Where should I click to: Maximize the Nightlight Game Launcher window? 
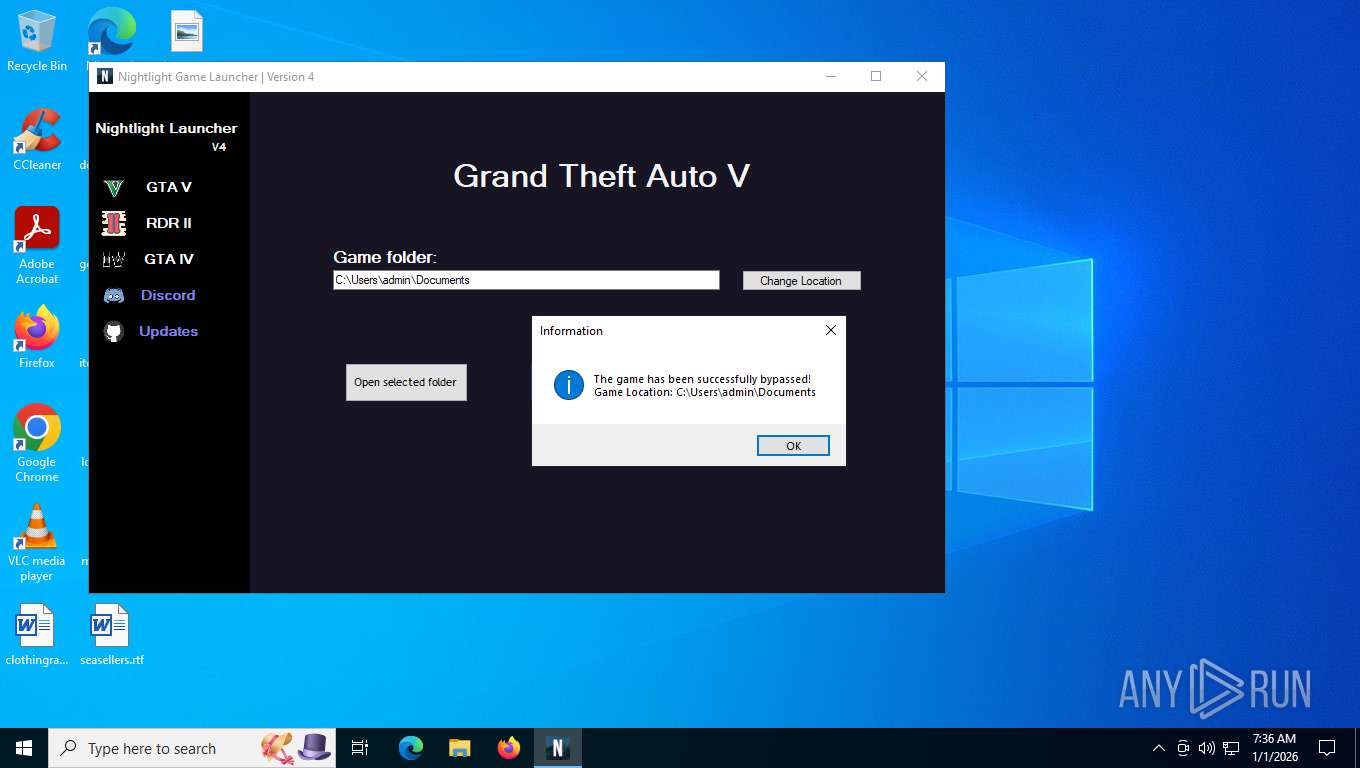(x=876, y=76)
